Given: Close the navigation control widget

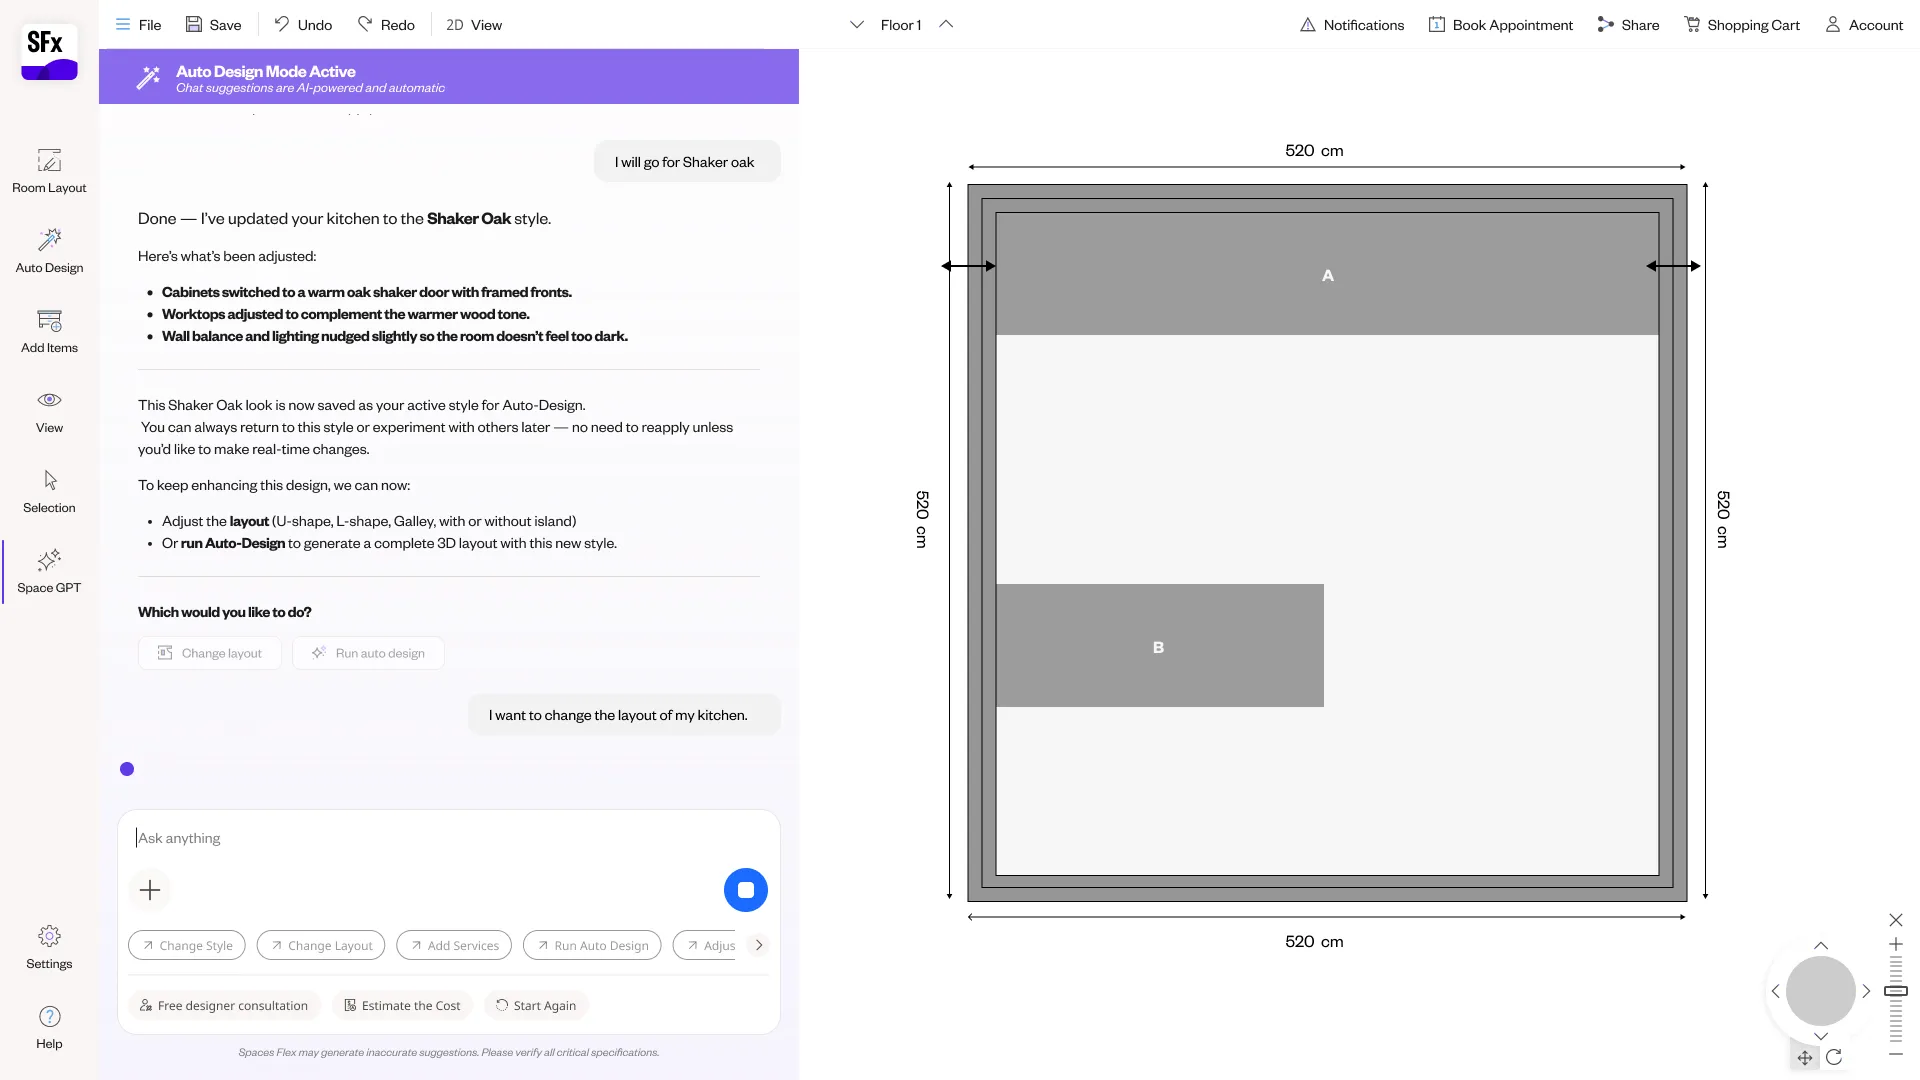Looking at the screenshot, I should tap(1896, 920).
